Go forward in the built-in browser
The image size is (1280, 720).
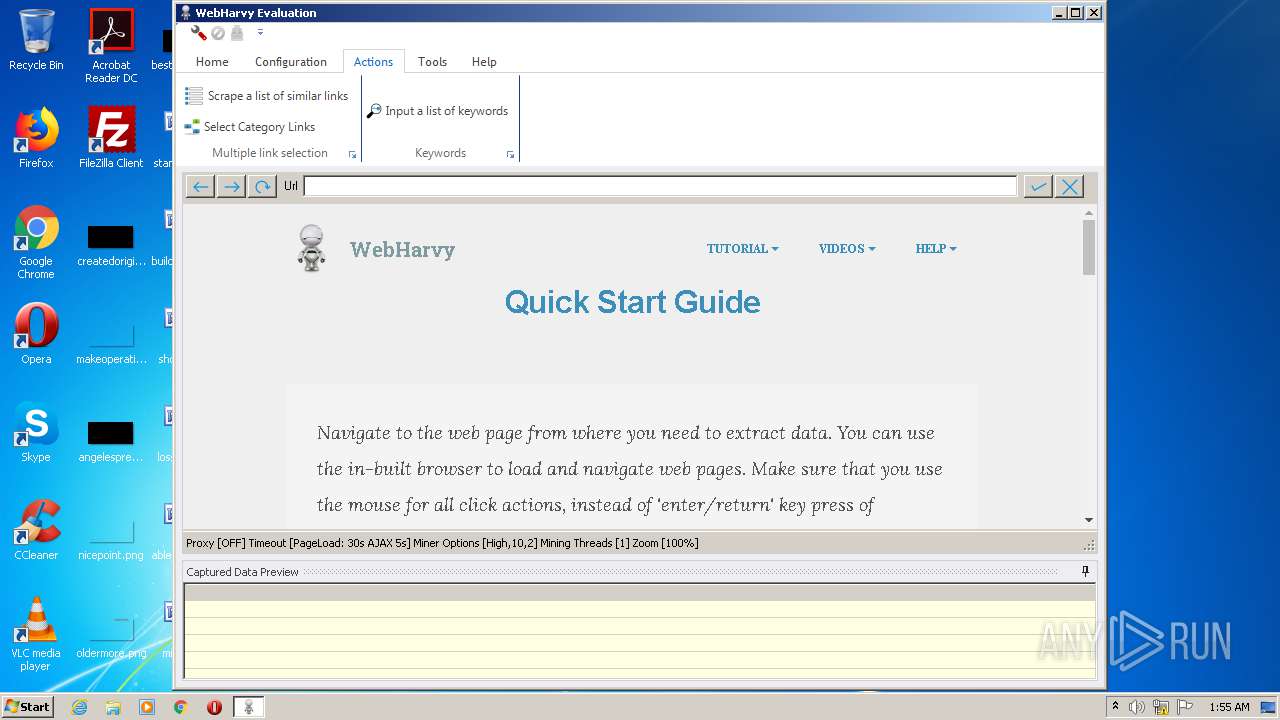(x=231, y=187)
